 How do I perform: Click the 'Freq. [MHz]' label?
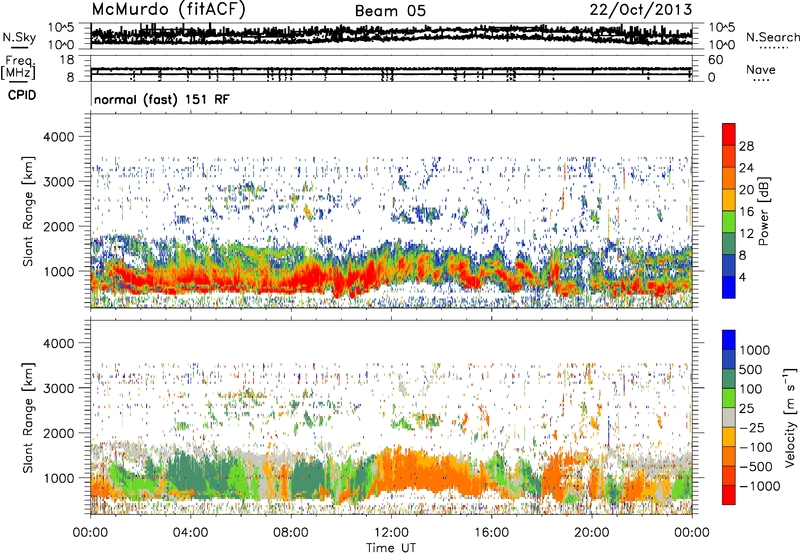18,68
